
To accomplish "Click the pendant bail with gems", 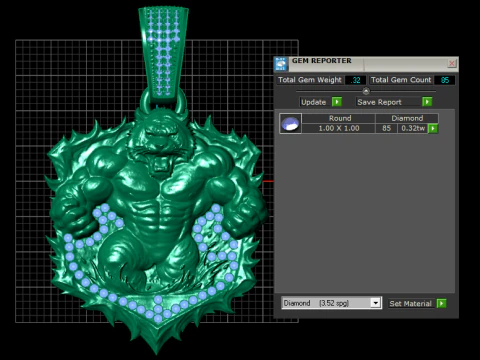I will click(x=163, y=53).
